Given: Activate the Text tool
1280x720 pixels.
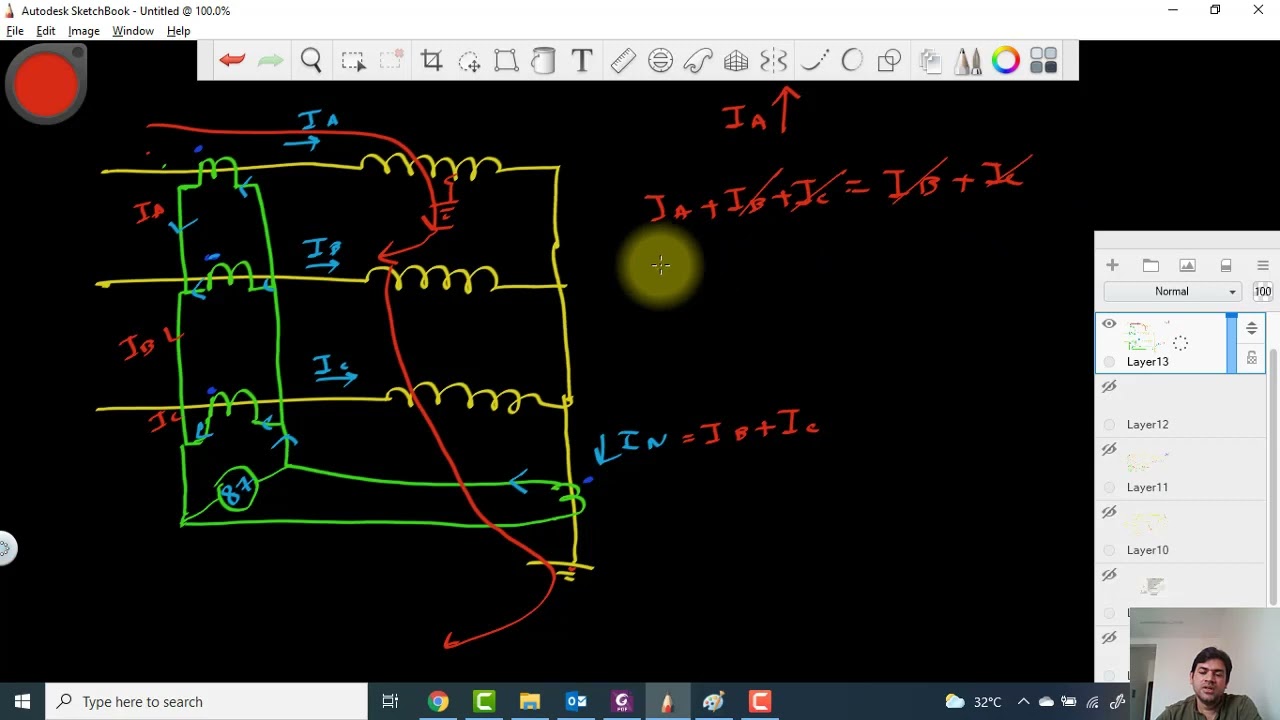Looking at the screenshot, I should click(x=582, y=61).
